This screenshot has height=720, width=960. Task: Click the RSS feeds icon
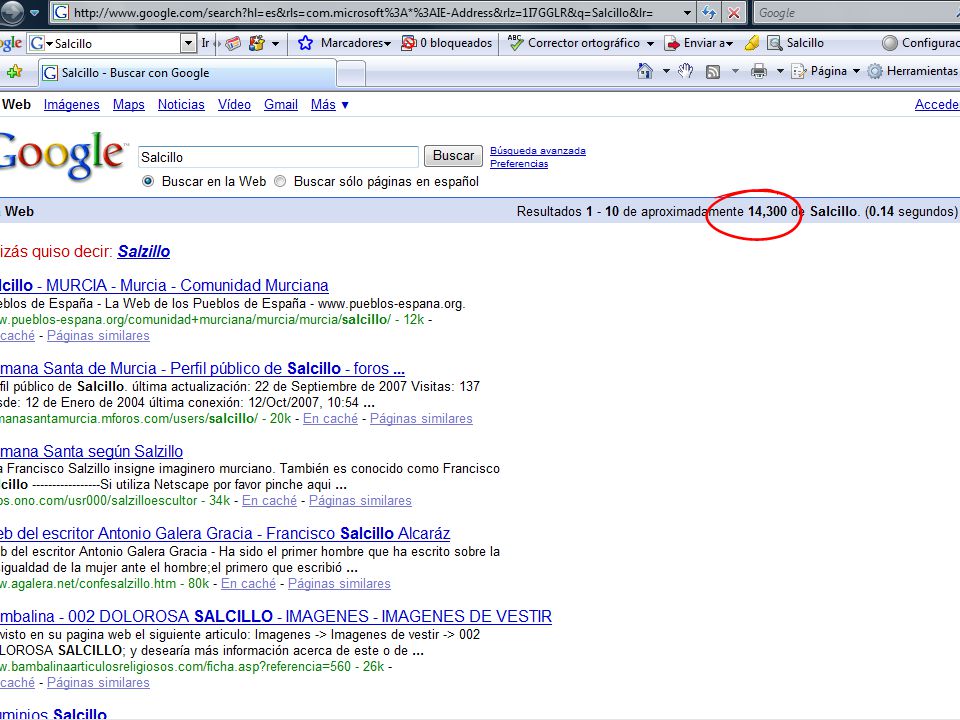pos(713,72)
